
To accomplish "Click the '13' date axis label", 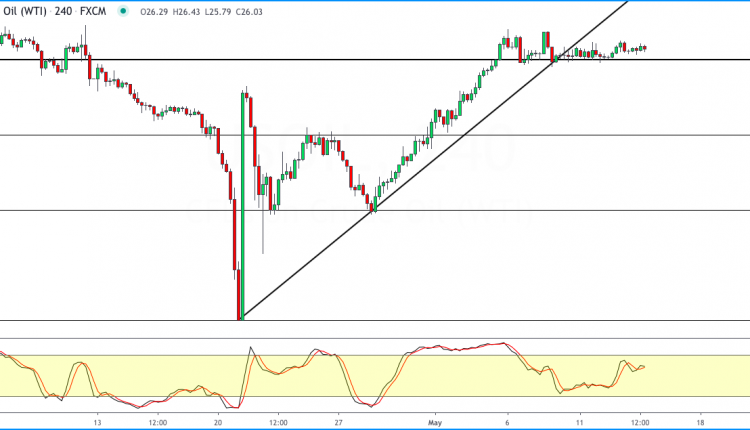I will pos(97,421).
